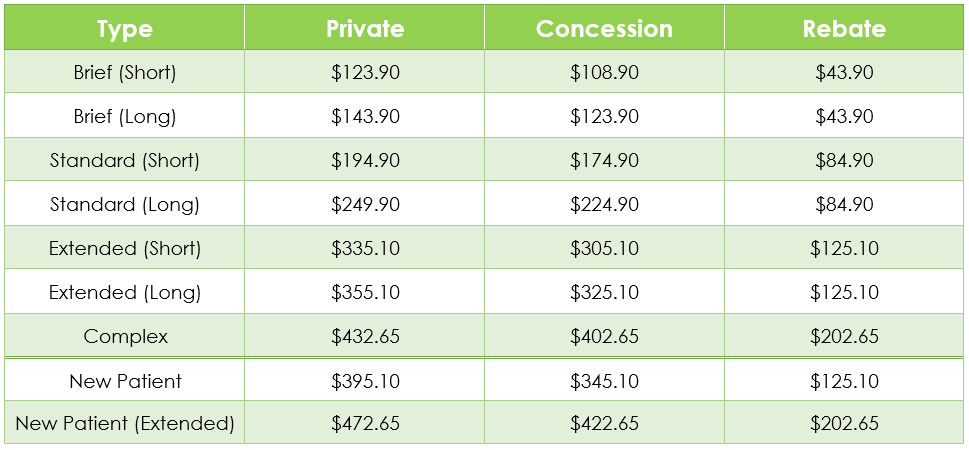Screen dimensions: 969x450
Task: Click the $123.90 Private price for Brief (Short)
Action: coord(365,72)
